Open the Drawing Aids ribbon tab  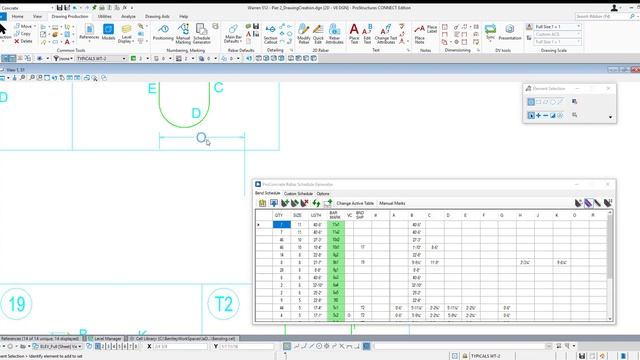157,16
